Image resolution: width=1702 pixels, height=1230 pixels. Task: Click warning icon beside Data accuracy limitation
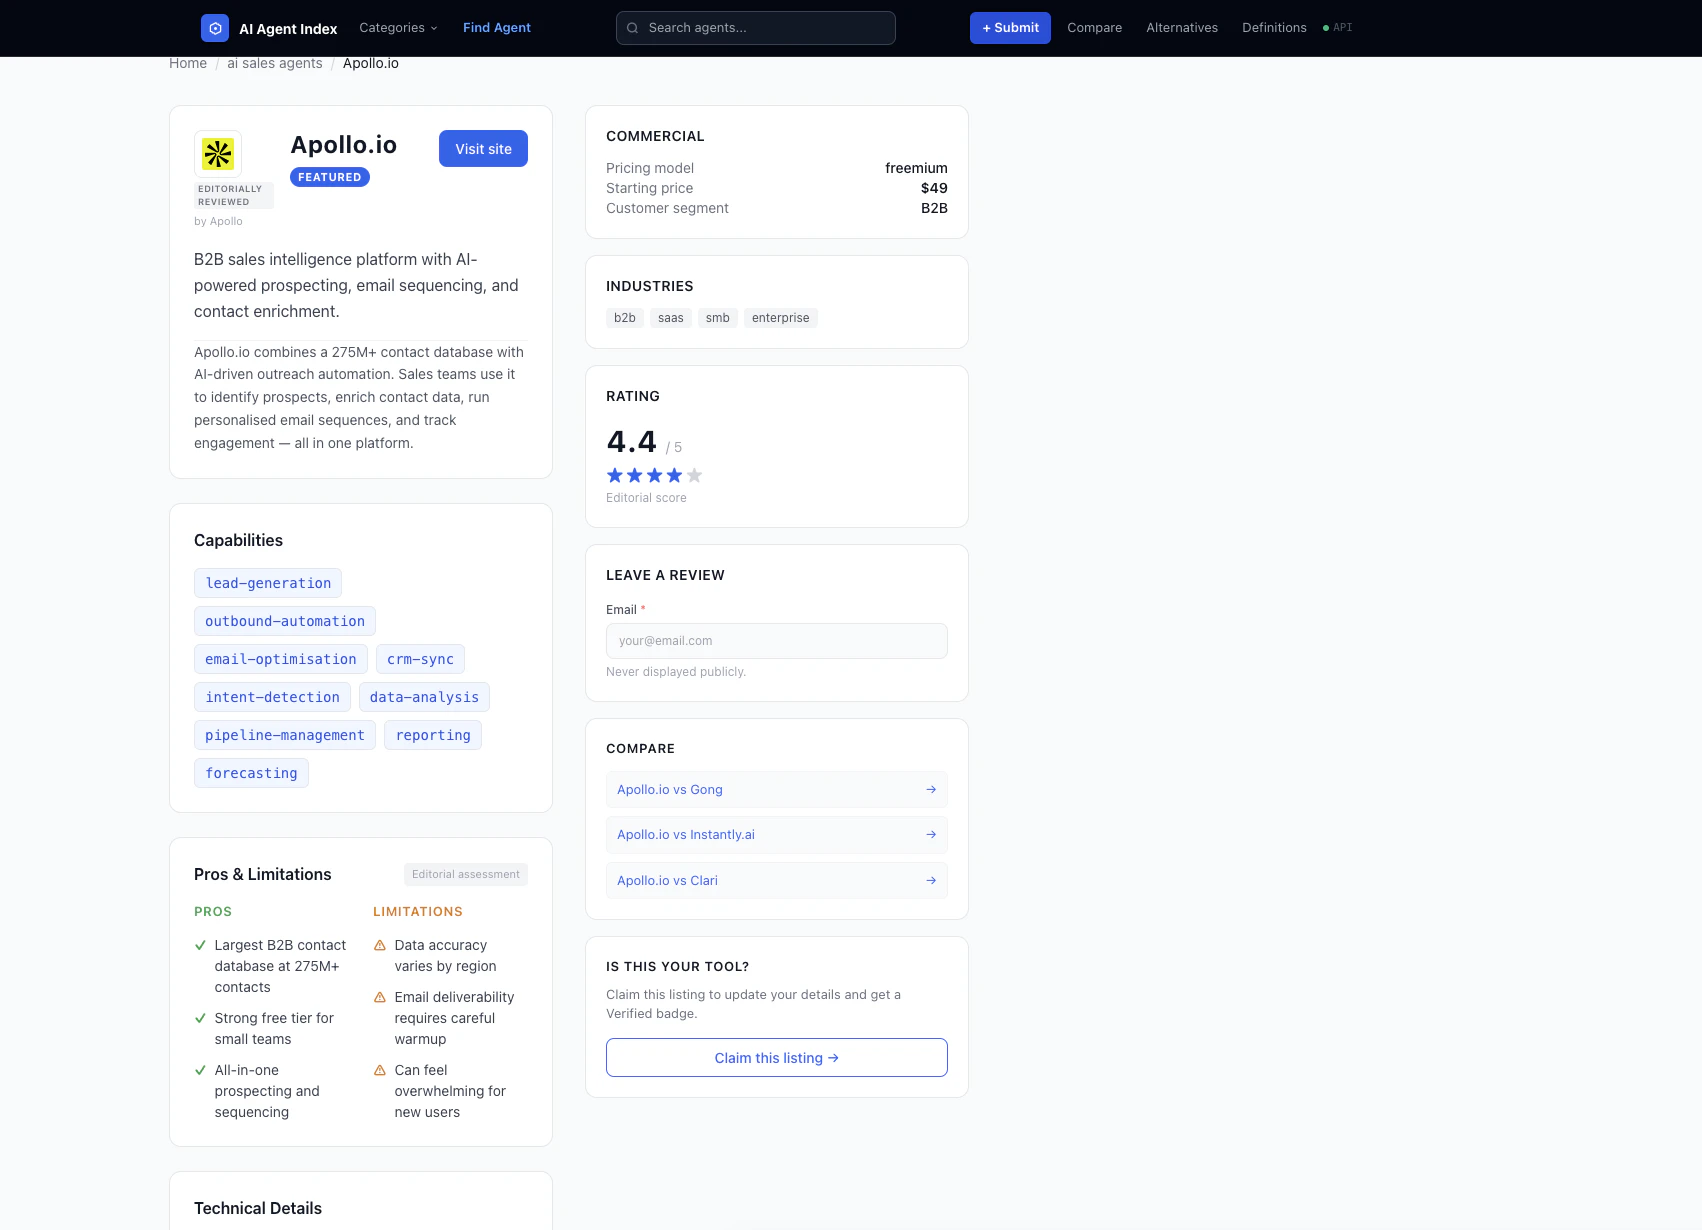pyautogui.click(x=380, y=946)
